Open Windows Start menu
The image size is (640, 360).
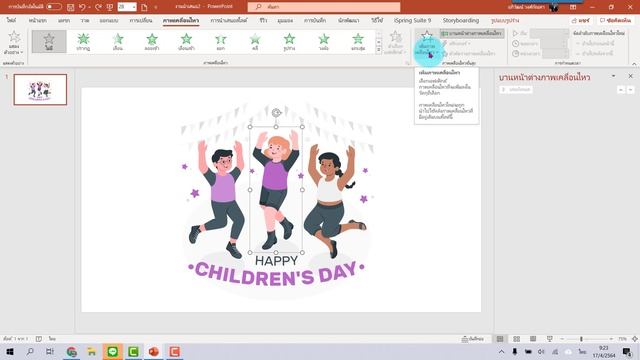click(10, 351)
